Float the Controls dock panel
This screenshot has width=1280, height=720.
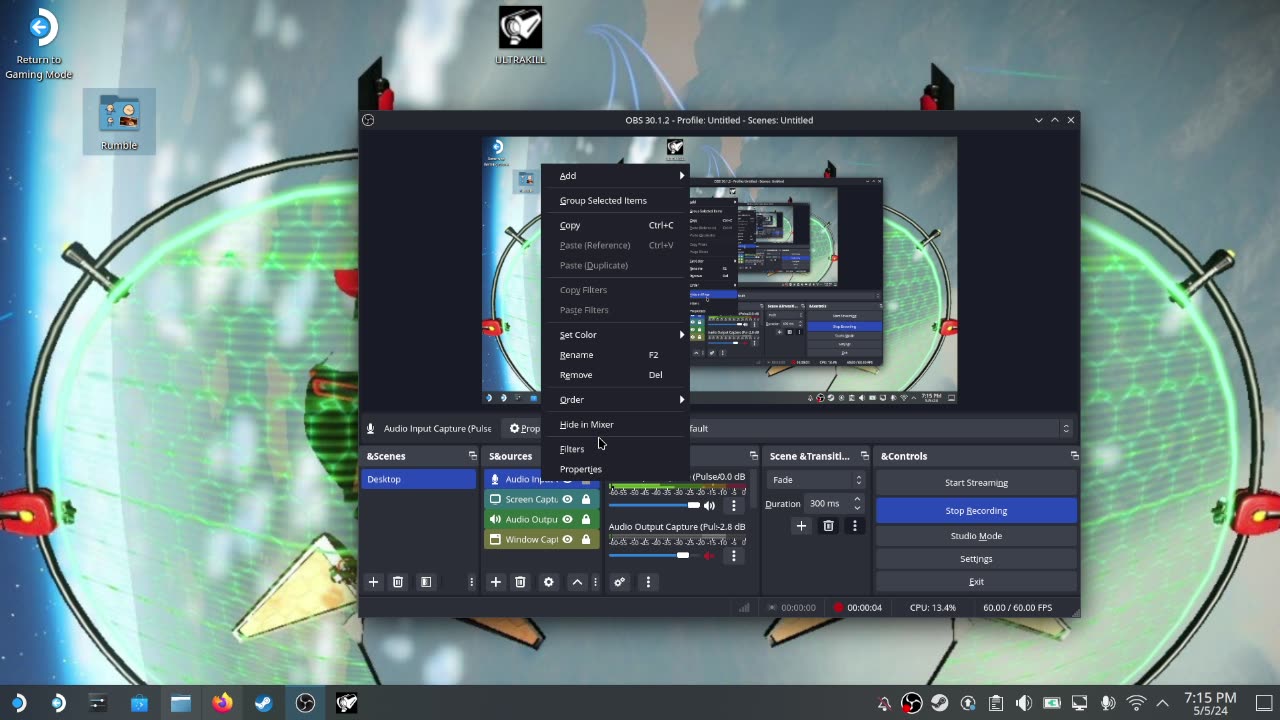1074,456
